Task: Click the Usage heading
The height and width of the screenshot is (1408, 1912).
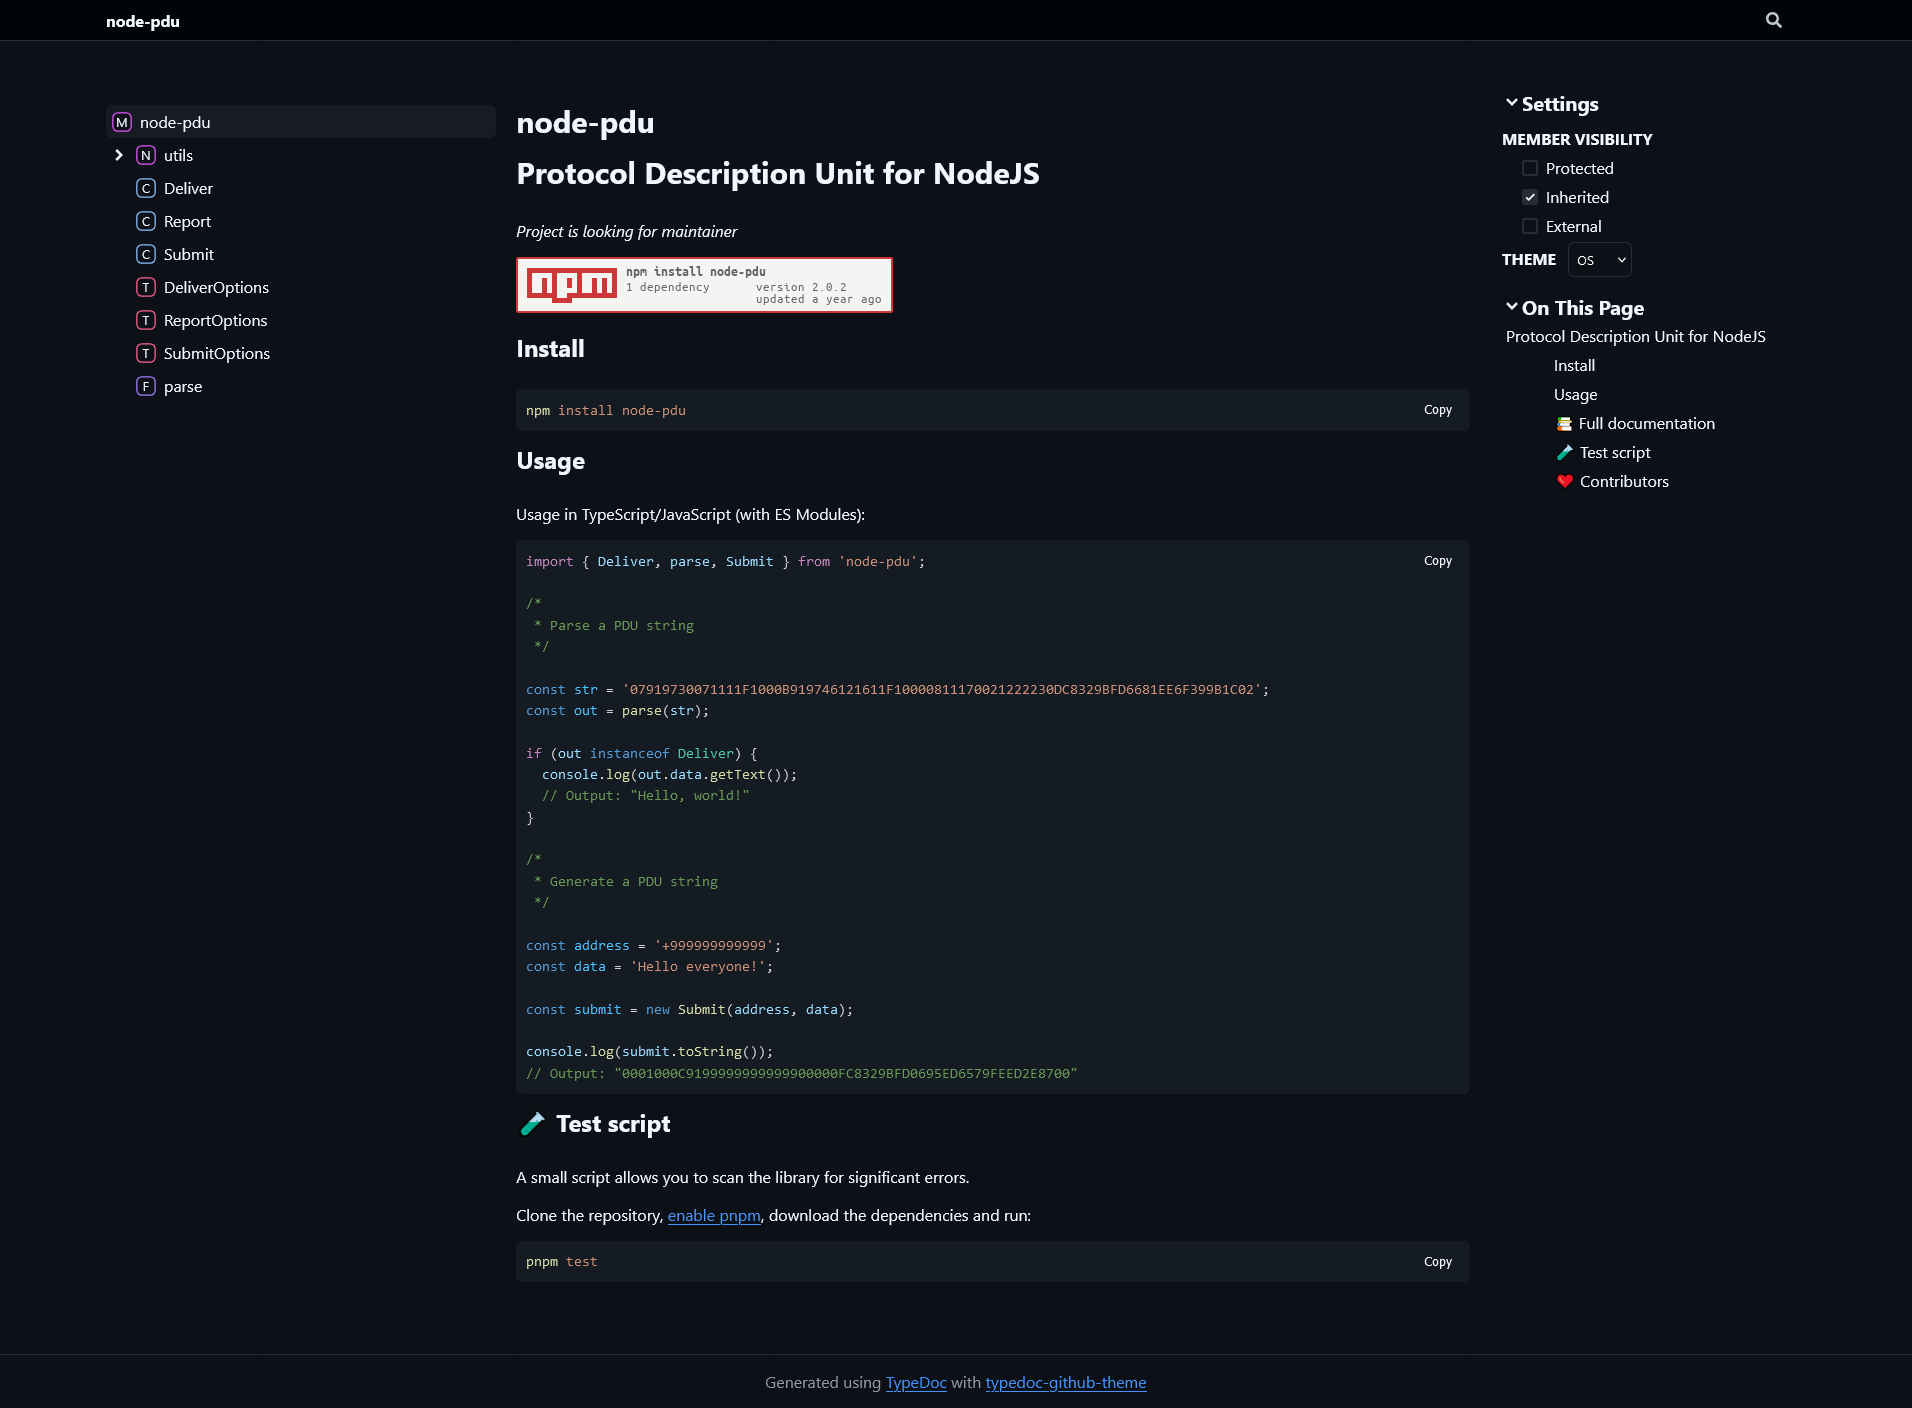Action: 550,461
